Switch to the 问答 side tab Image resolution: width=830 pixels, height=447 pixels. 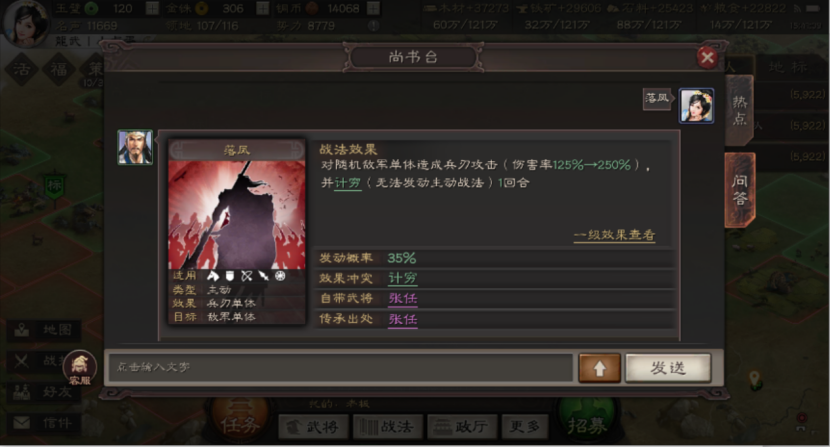click(739, 190)
